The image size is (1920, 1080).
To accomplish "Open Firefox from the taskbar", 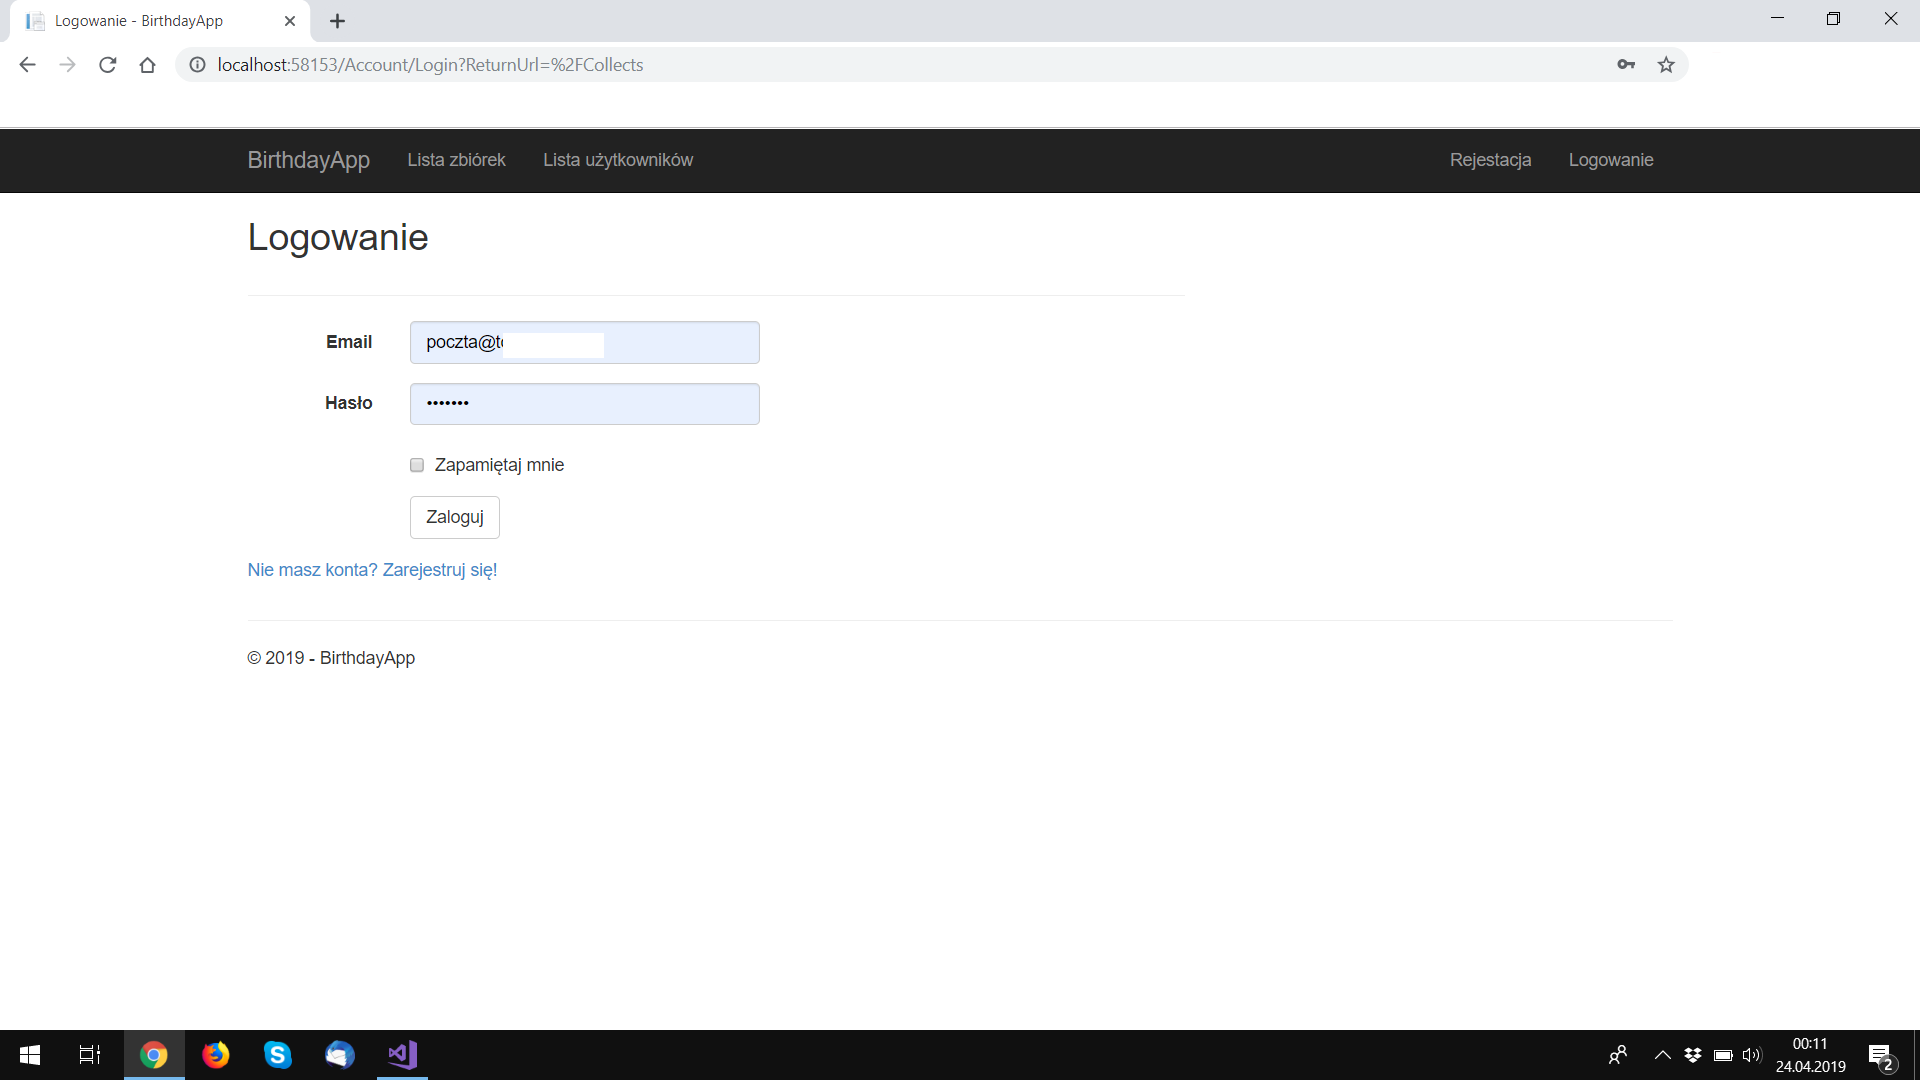I will point(215,1055).
